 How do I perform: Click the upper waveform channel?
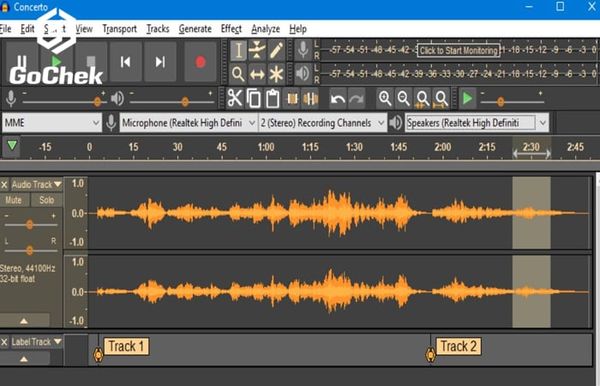[340, 213]
